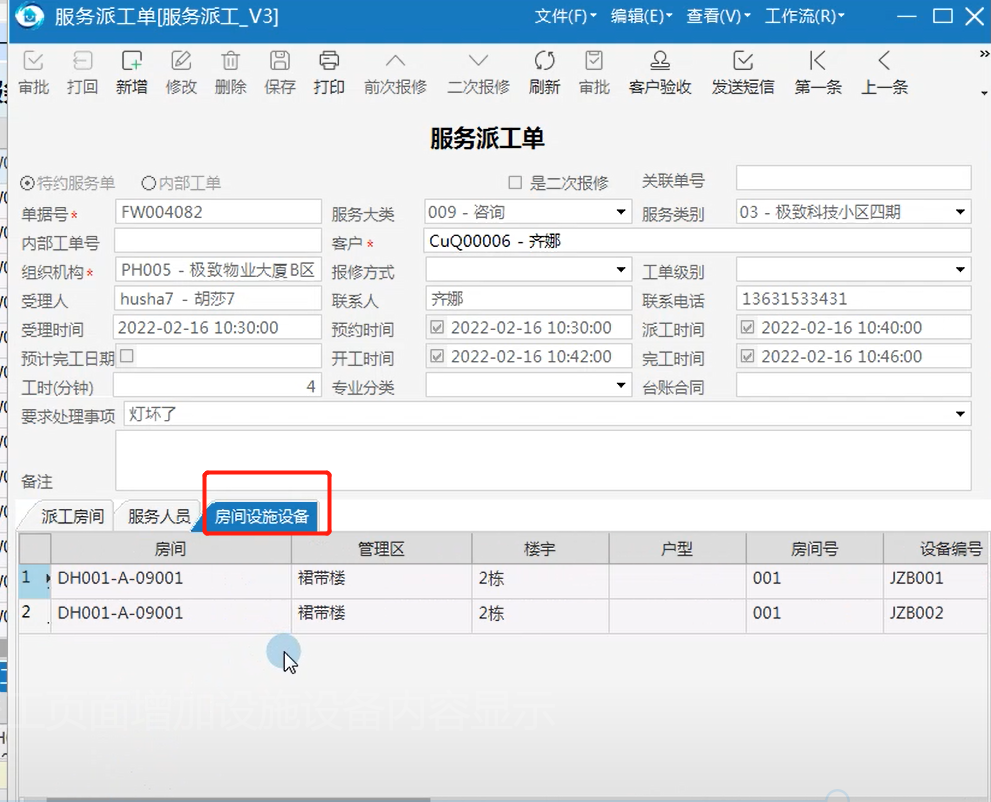Viewport: 991px width, 802px height.
Task: Click the 联系人 field 齐娜
Action: [x=528, y=298]
